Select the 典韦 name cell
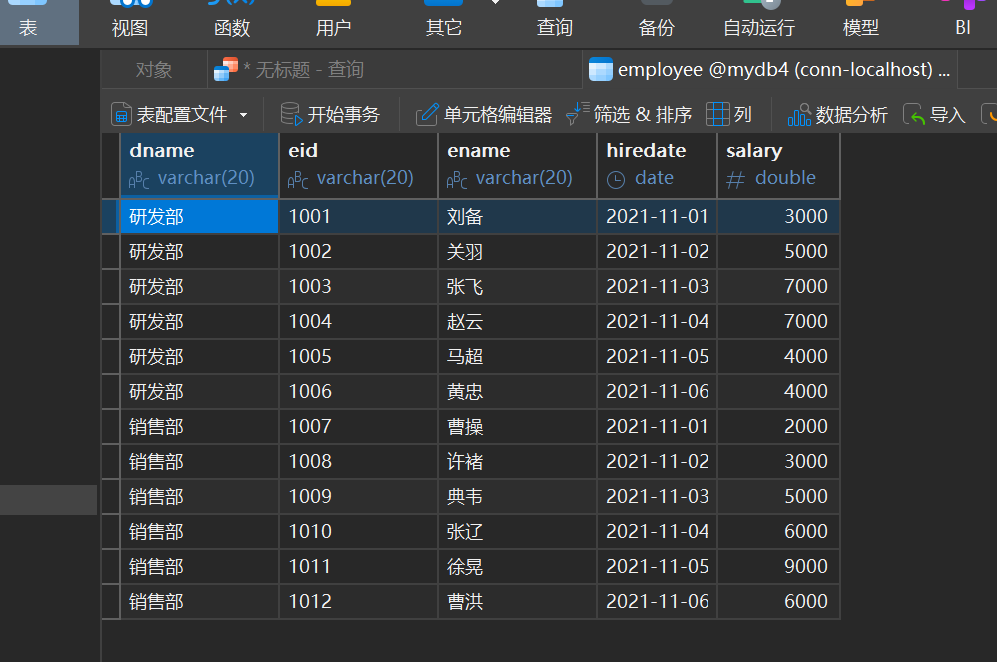Screen dimensions: 997x662 coord(517,496)
